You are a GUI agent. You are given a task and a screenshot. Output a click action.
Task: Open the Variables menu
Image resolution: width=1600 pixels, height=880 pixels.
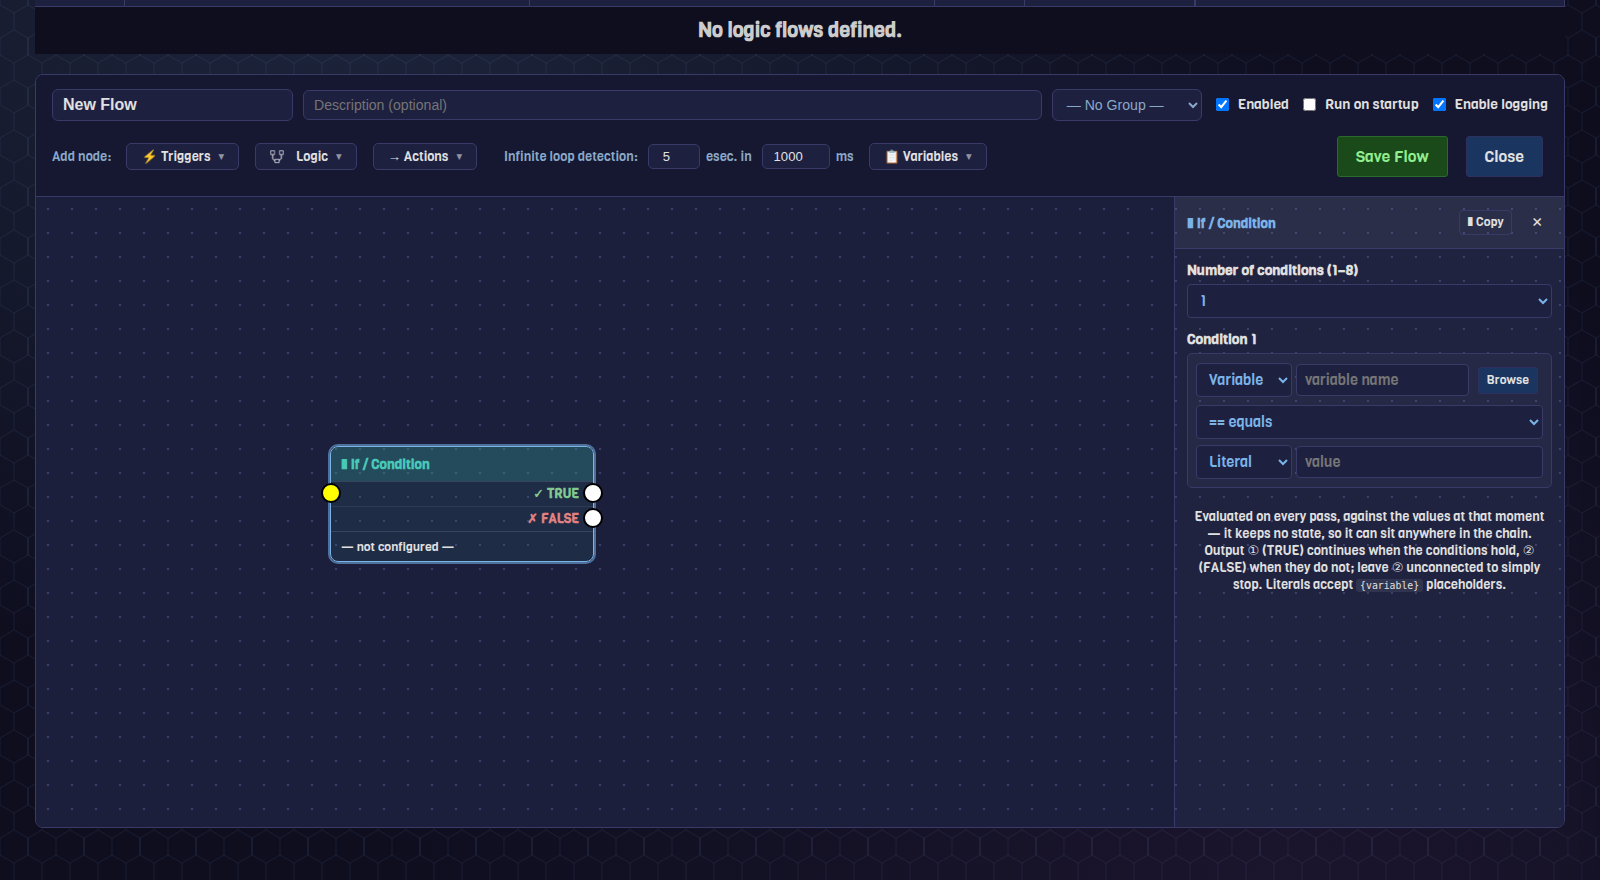click(928, 156)
